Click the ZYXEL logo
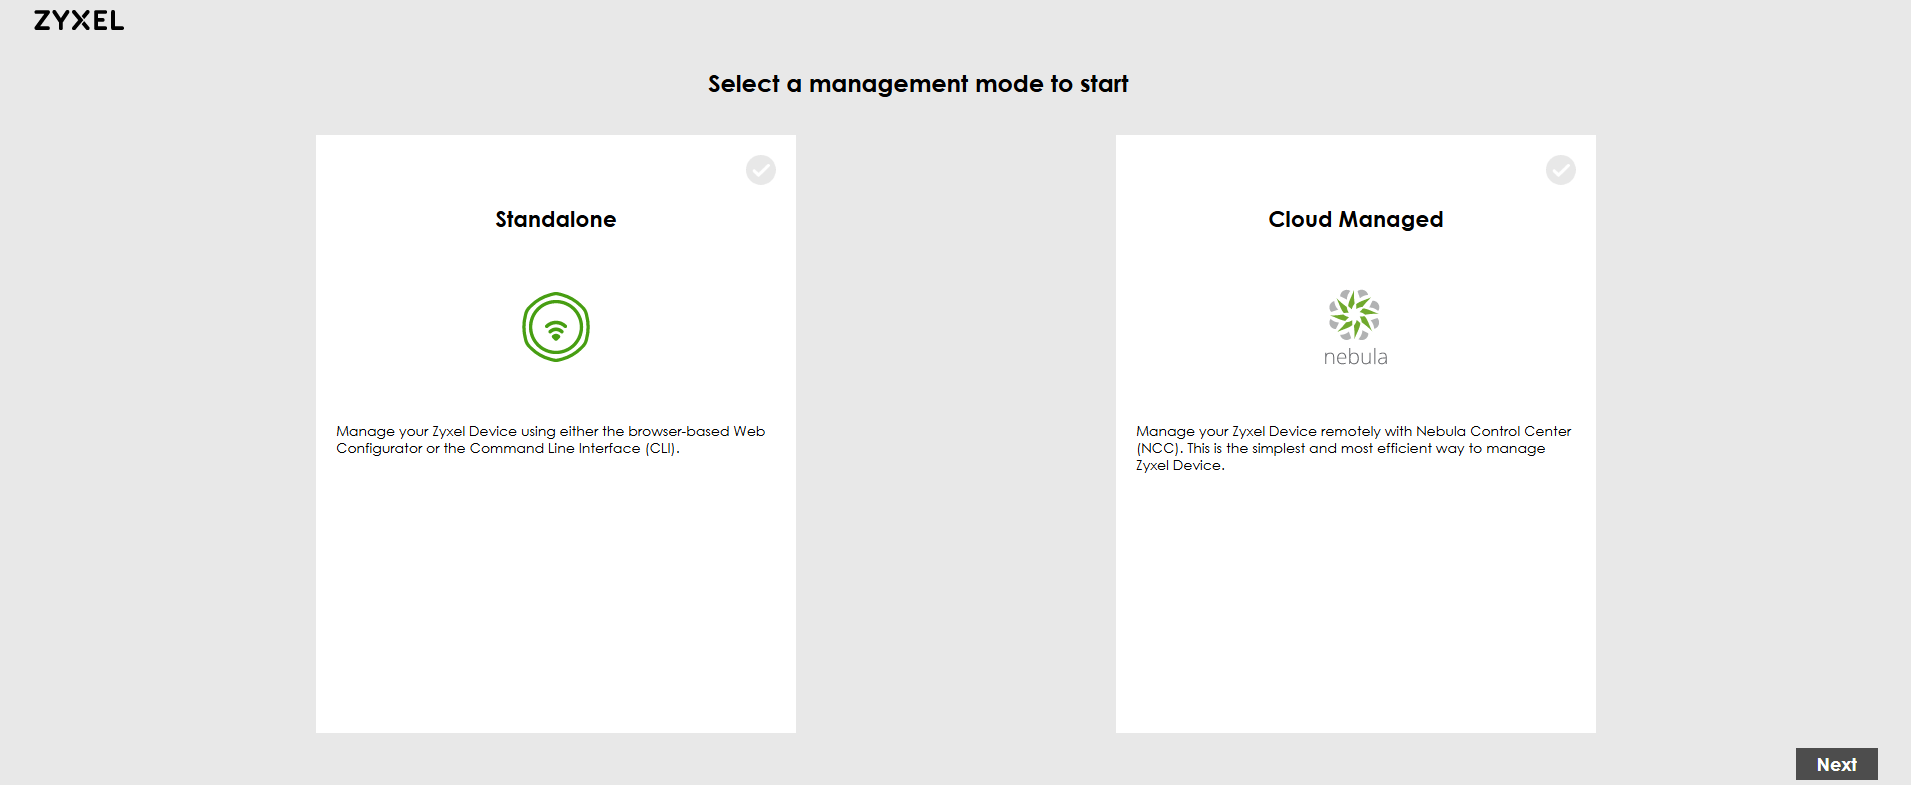Viewport: 1911px width, 785px height. pyautogui.click(x=79, y=21)
